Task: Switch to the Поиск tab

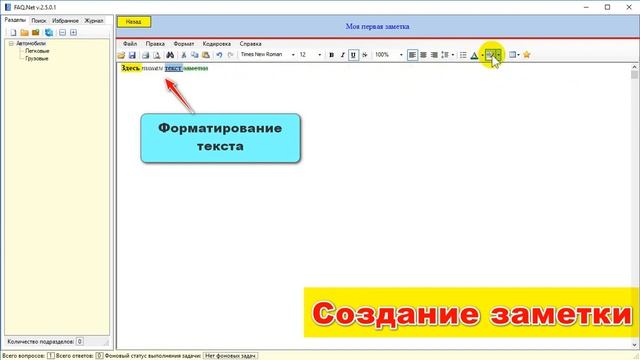Action: click(x=39, y=21)
